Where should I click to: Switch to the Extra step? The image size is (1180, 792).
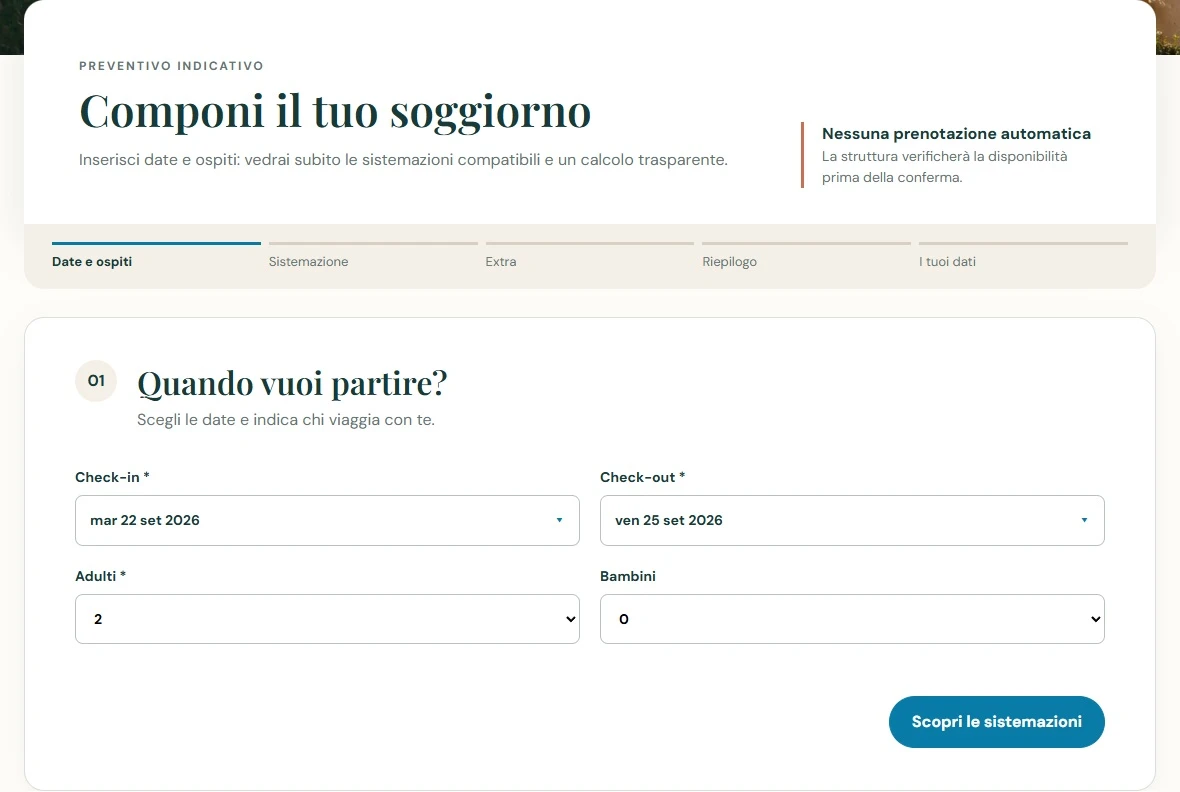click(589, 256)
